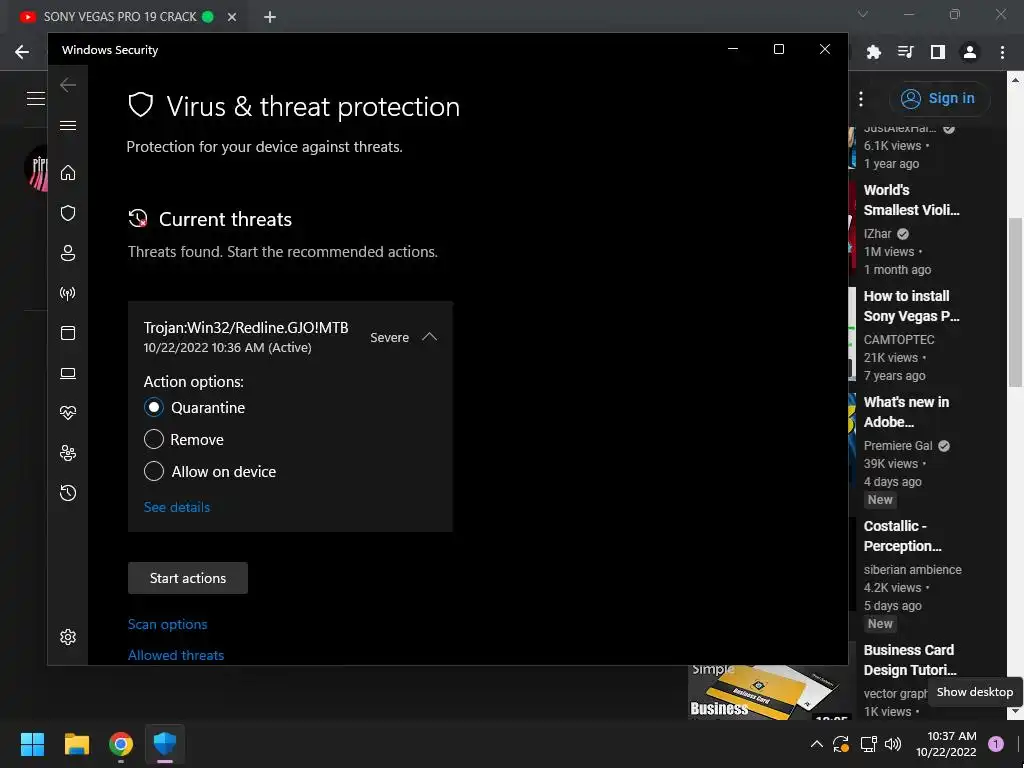Show hidden system tray icons
The height and width of the screenshot is (768, 1024).
click(816, 744)
